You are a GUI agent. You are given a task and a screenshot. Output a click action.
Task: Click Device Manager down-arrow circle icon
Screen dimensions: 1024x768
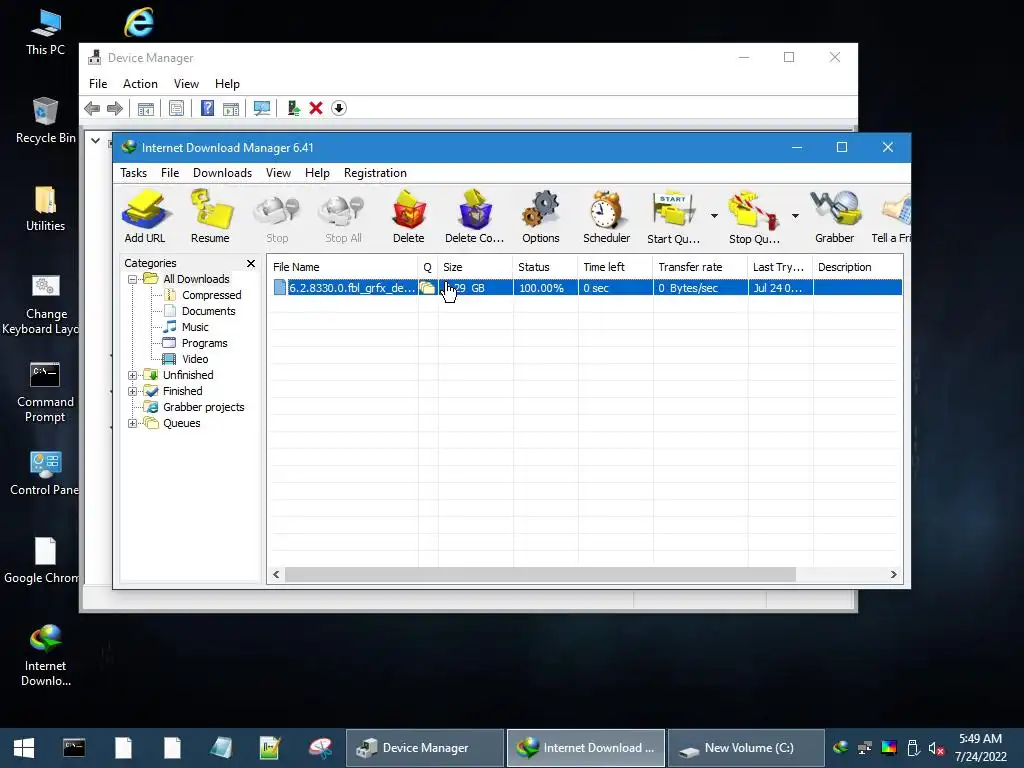pos(339,108)
